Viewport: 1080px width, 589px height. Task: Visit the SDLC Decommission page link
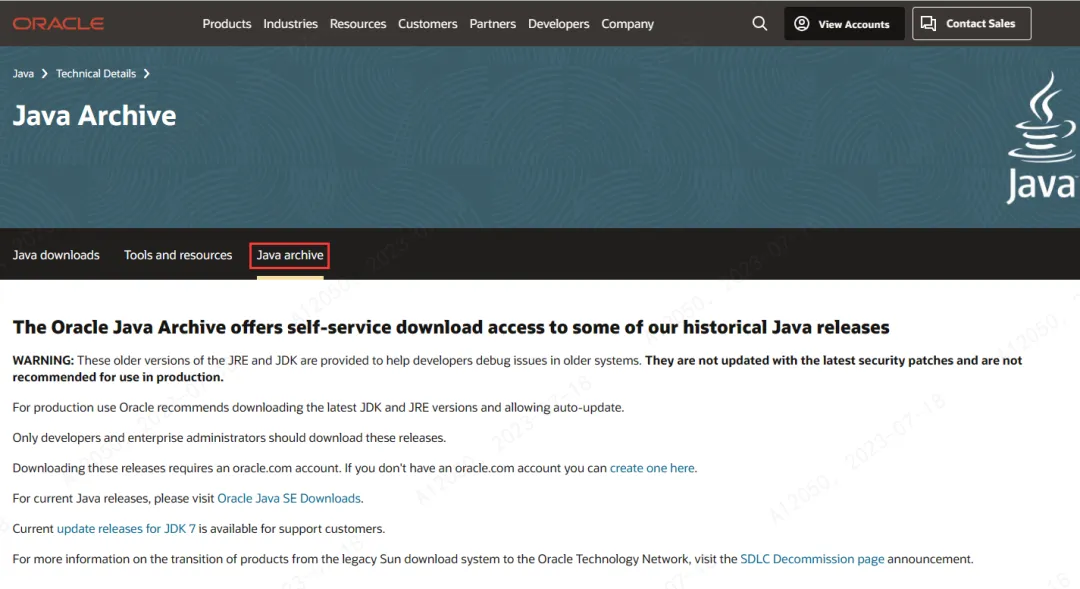tap(812, 559)
